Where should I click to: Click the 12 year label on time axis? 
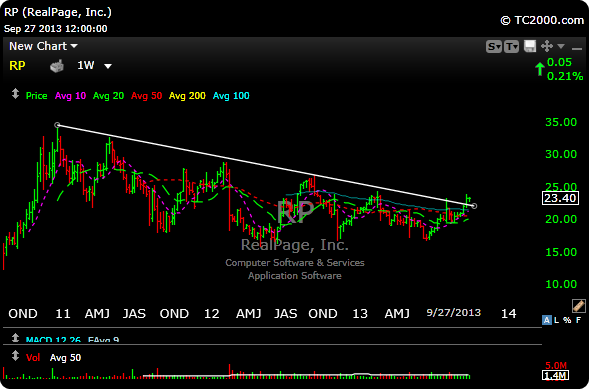click(211, 313)
